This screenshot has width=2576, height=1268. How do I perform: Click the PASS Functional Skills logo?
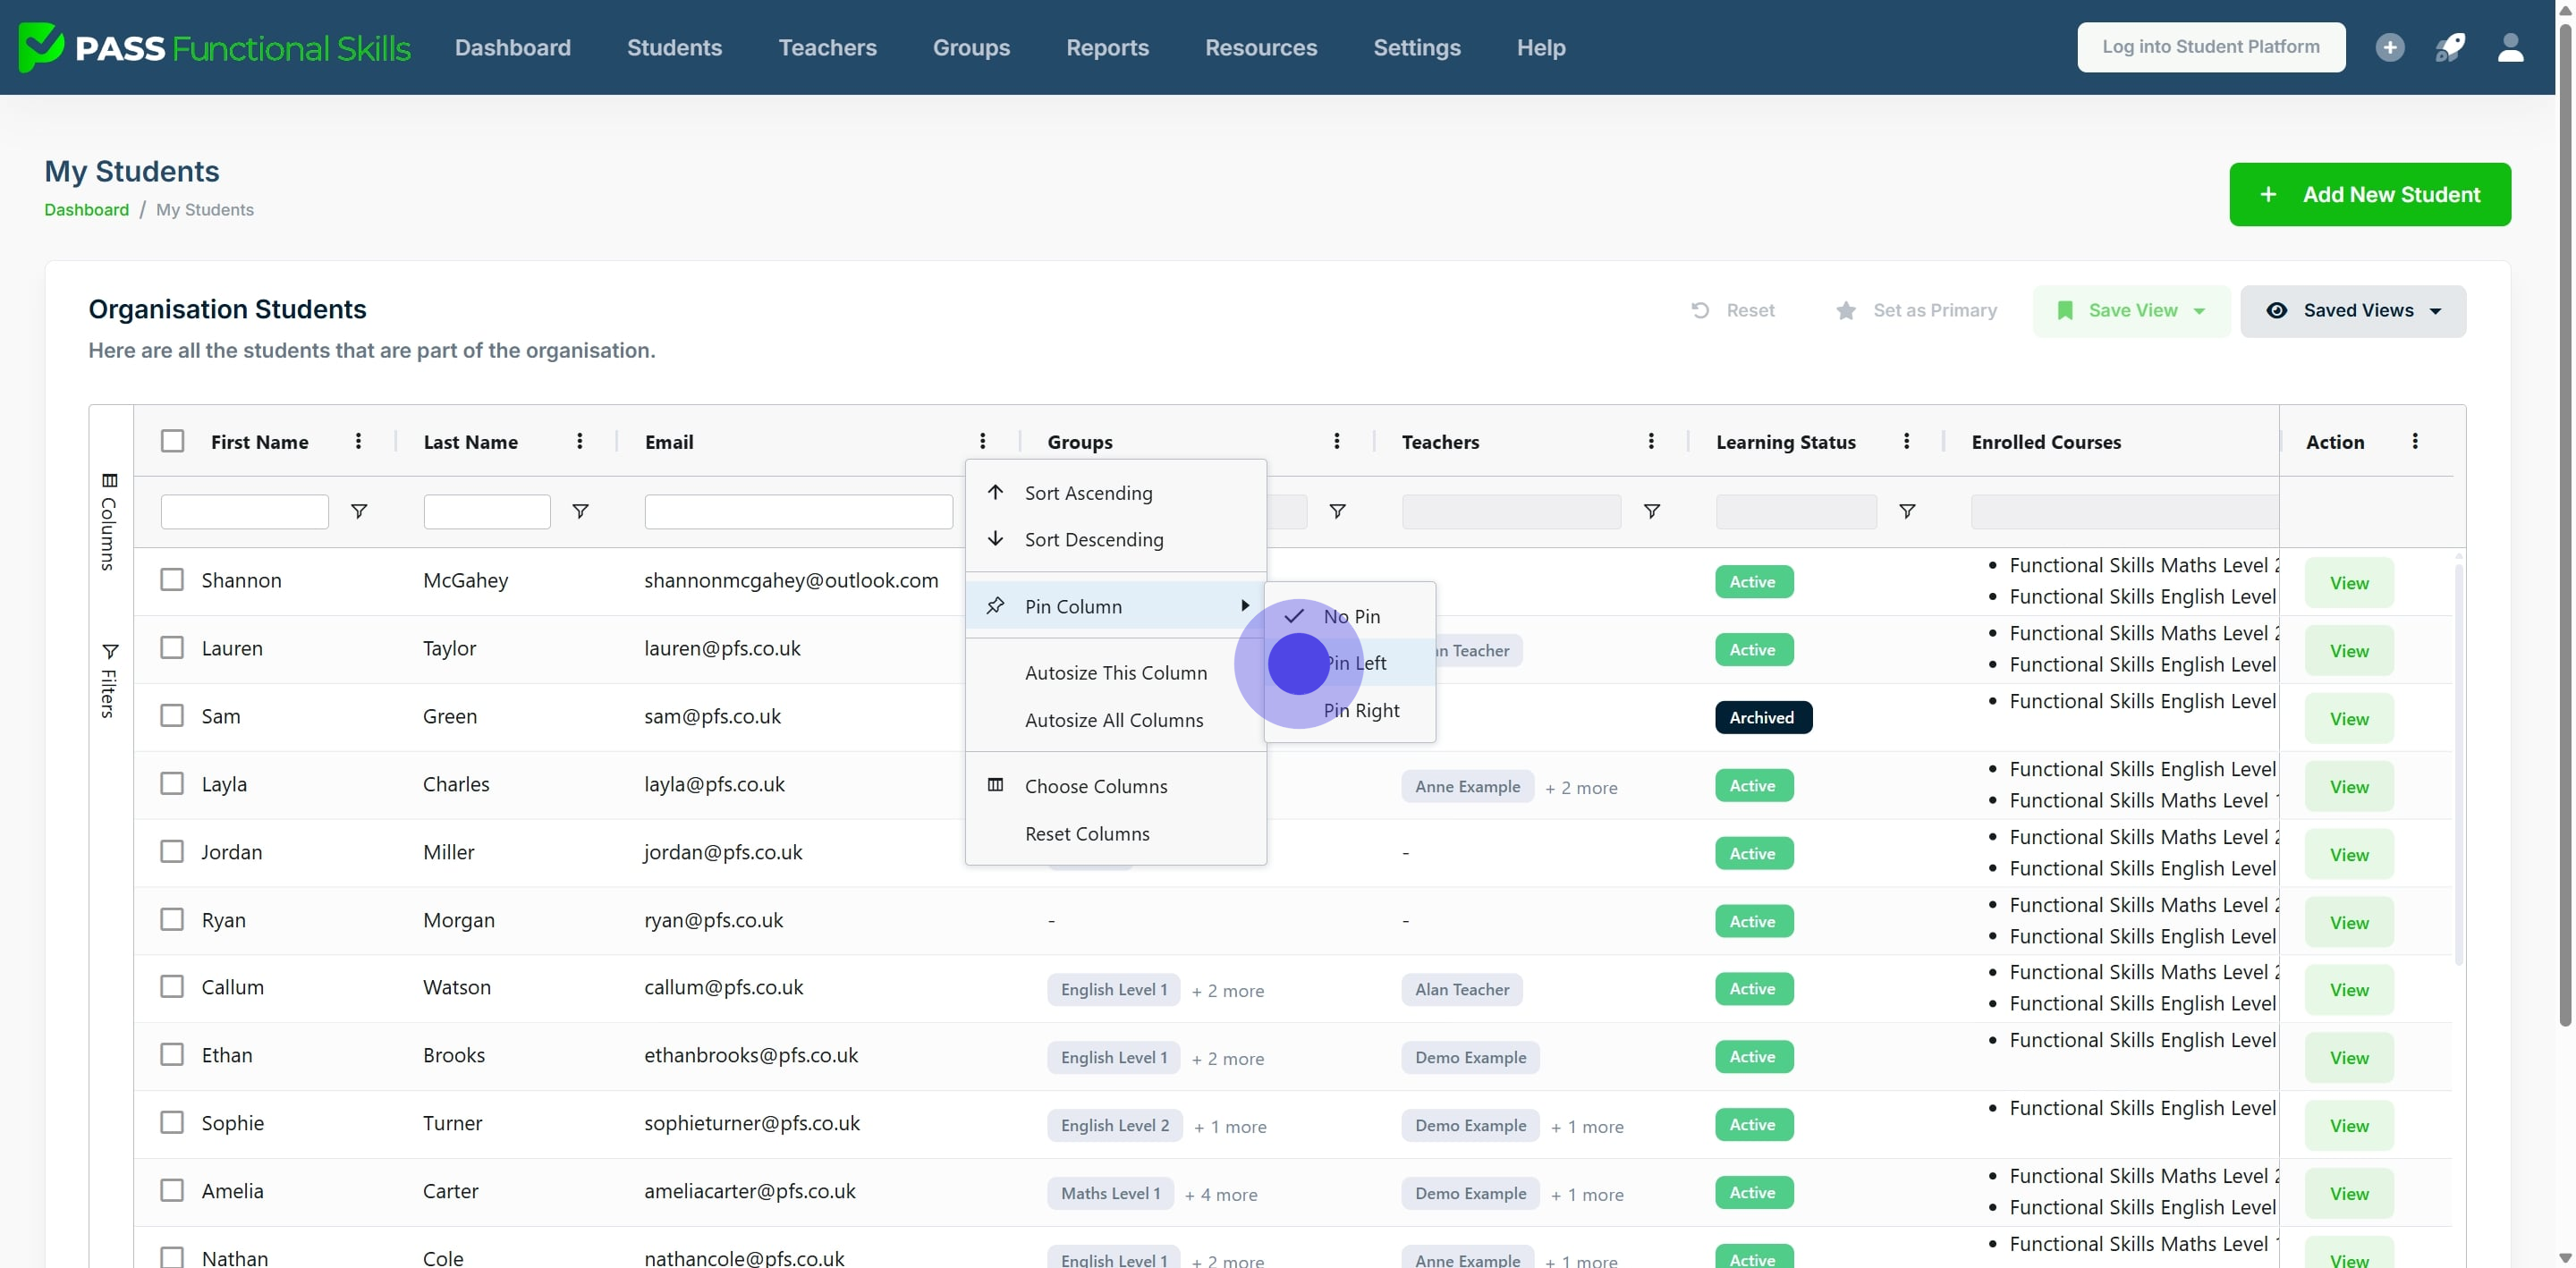point(215,47)
